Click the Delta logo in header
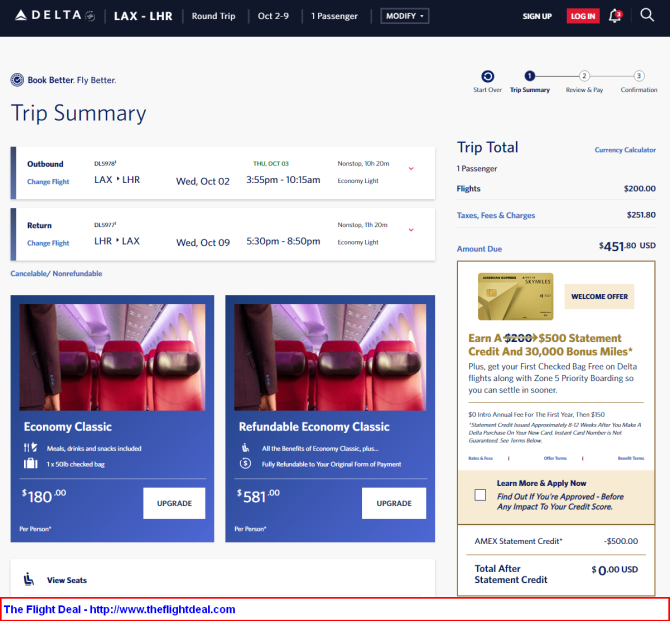The image size is (670, 621). click(54, 16)
